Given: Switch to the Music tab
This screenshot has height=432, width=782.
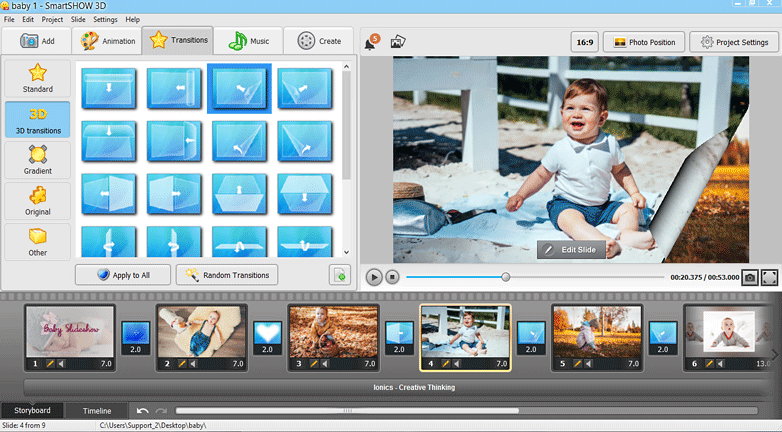Looking at the screenshot, I should 248,41.
